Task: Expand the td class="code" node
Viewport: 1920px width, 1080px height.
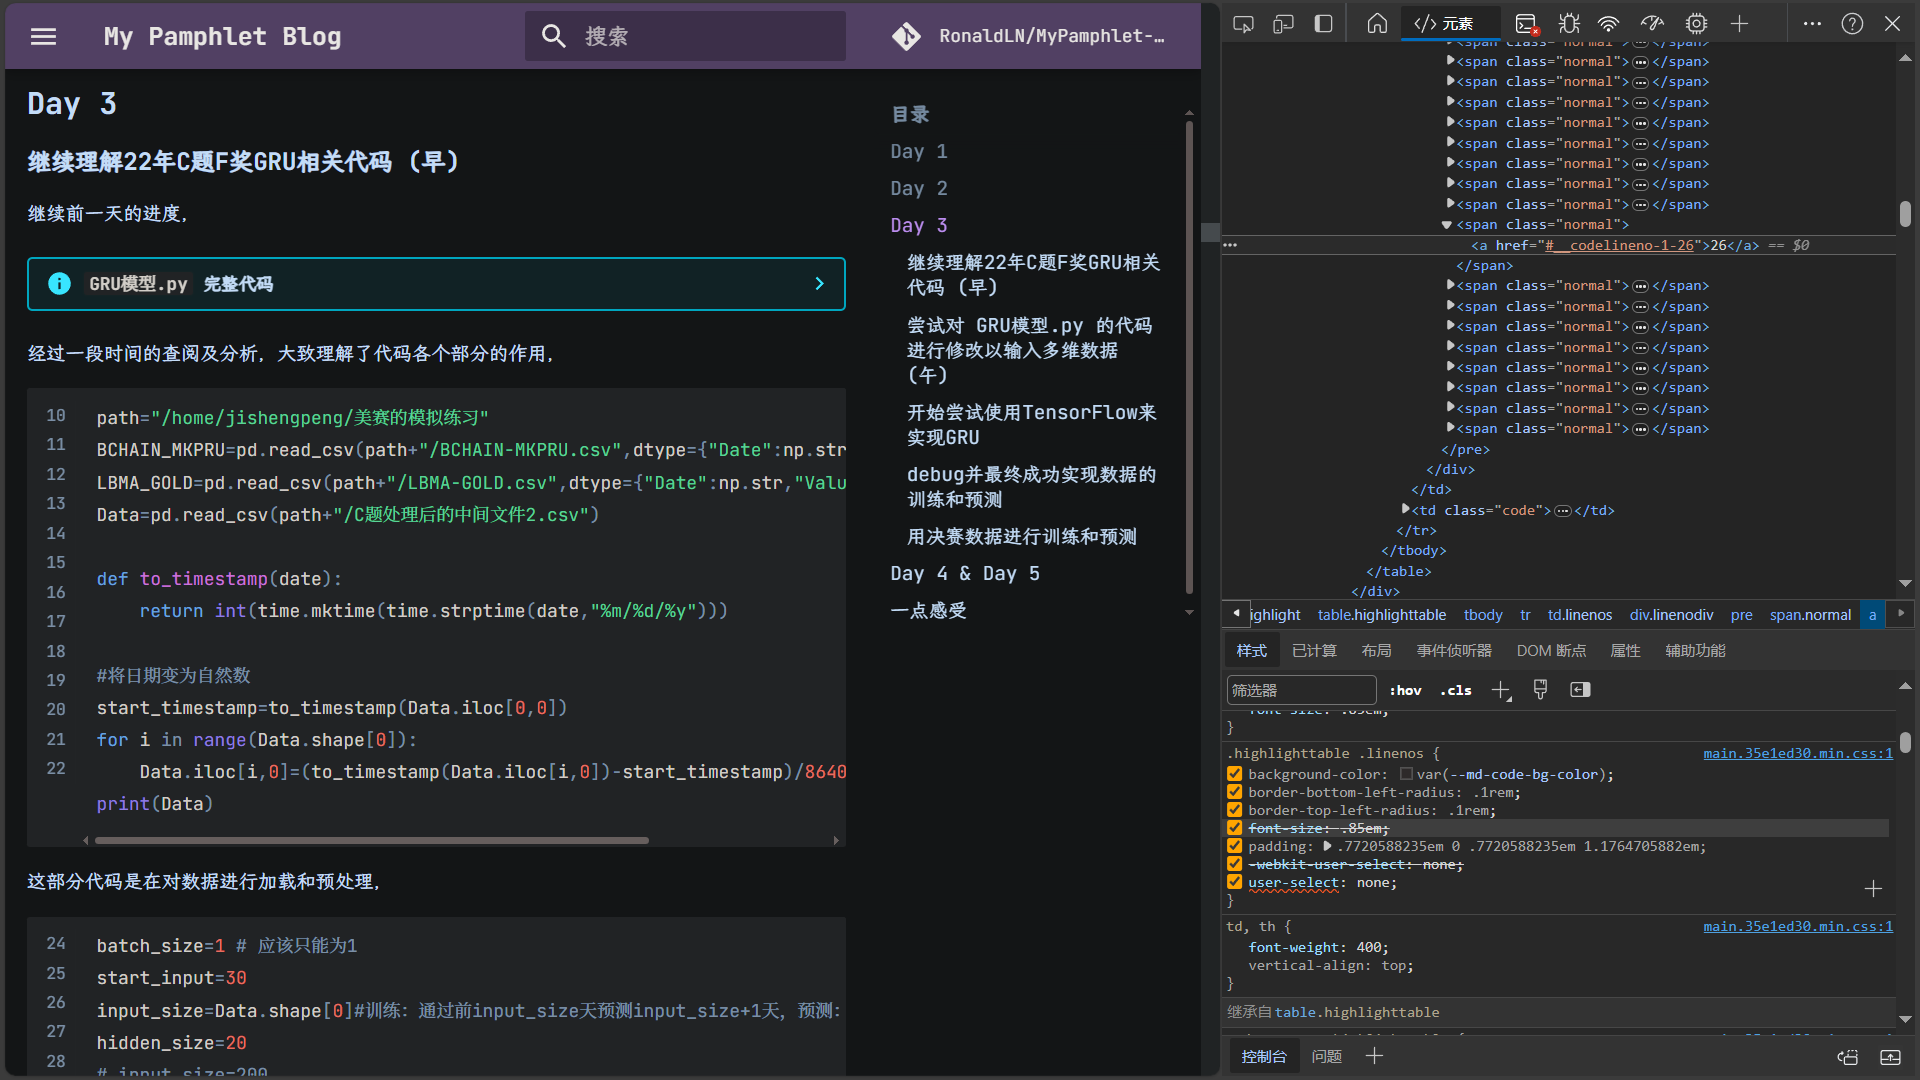Action: tap(1405, 510)
